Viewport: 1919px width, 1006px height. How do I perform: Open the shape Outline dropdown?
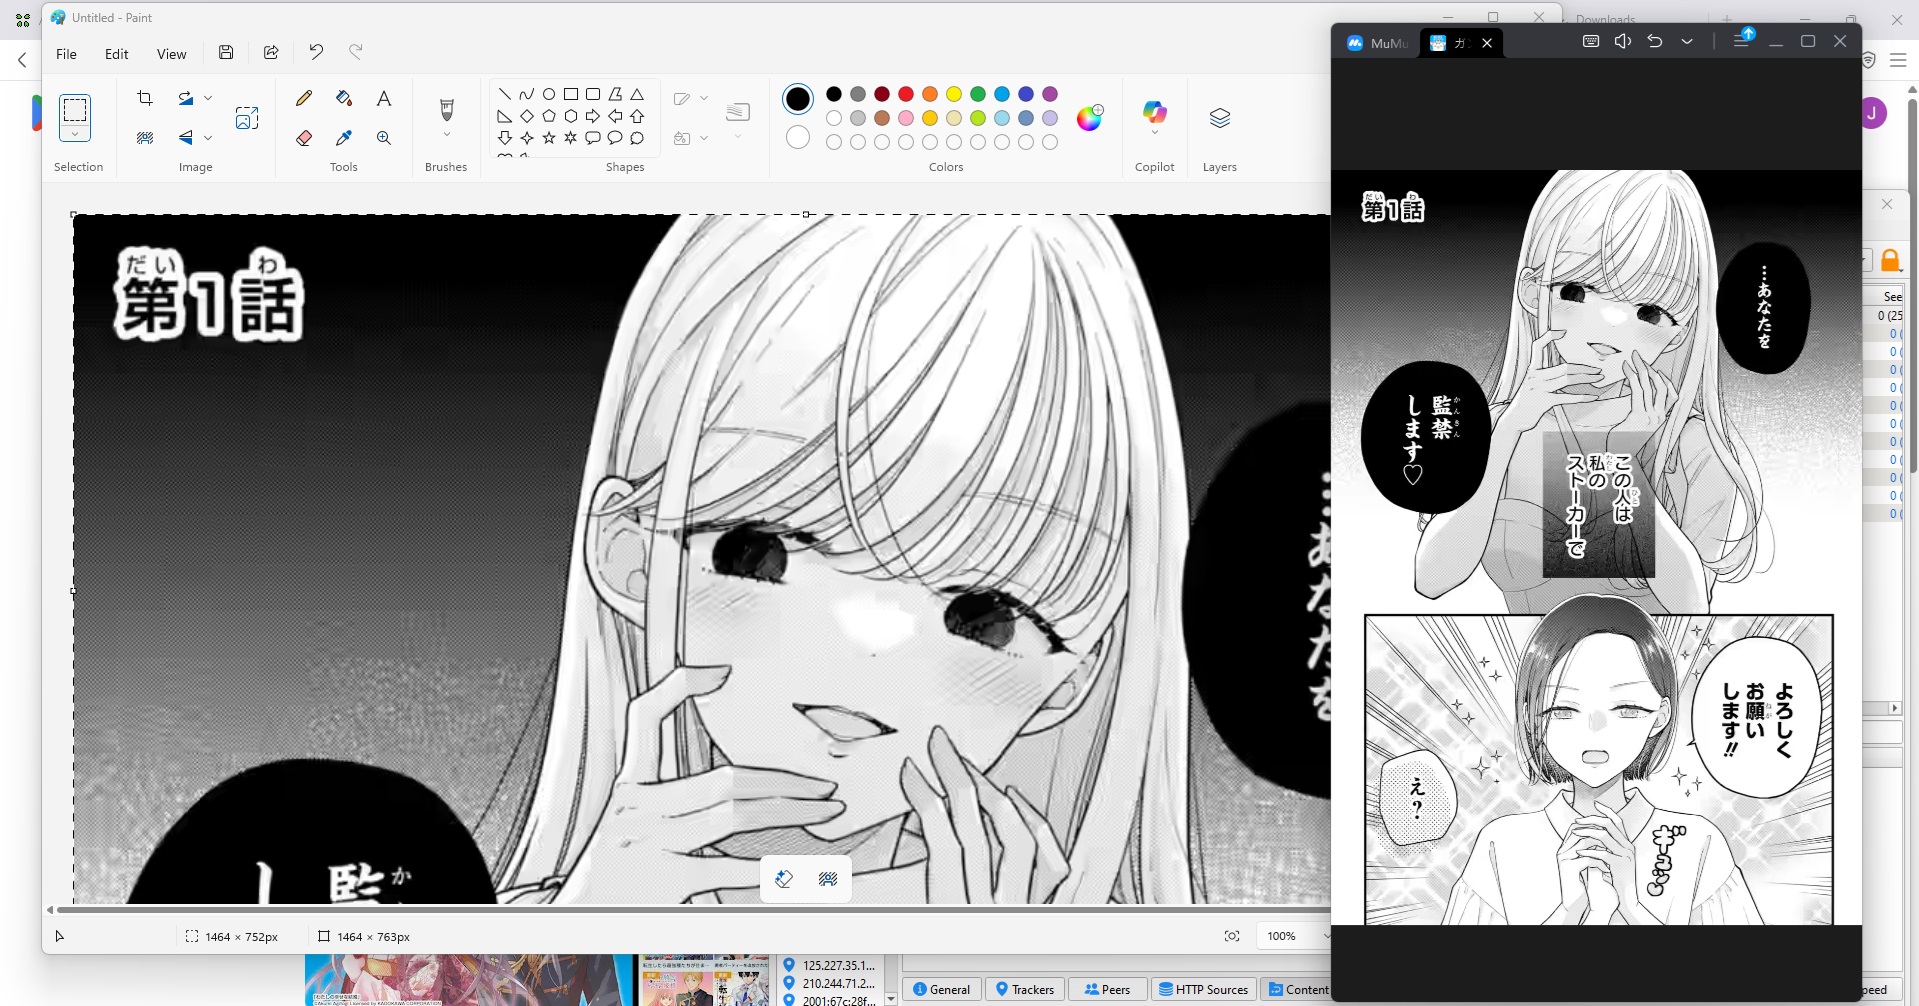click(690, 98)
